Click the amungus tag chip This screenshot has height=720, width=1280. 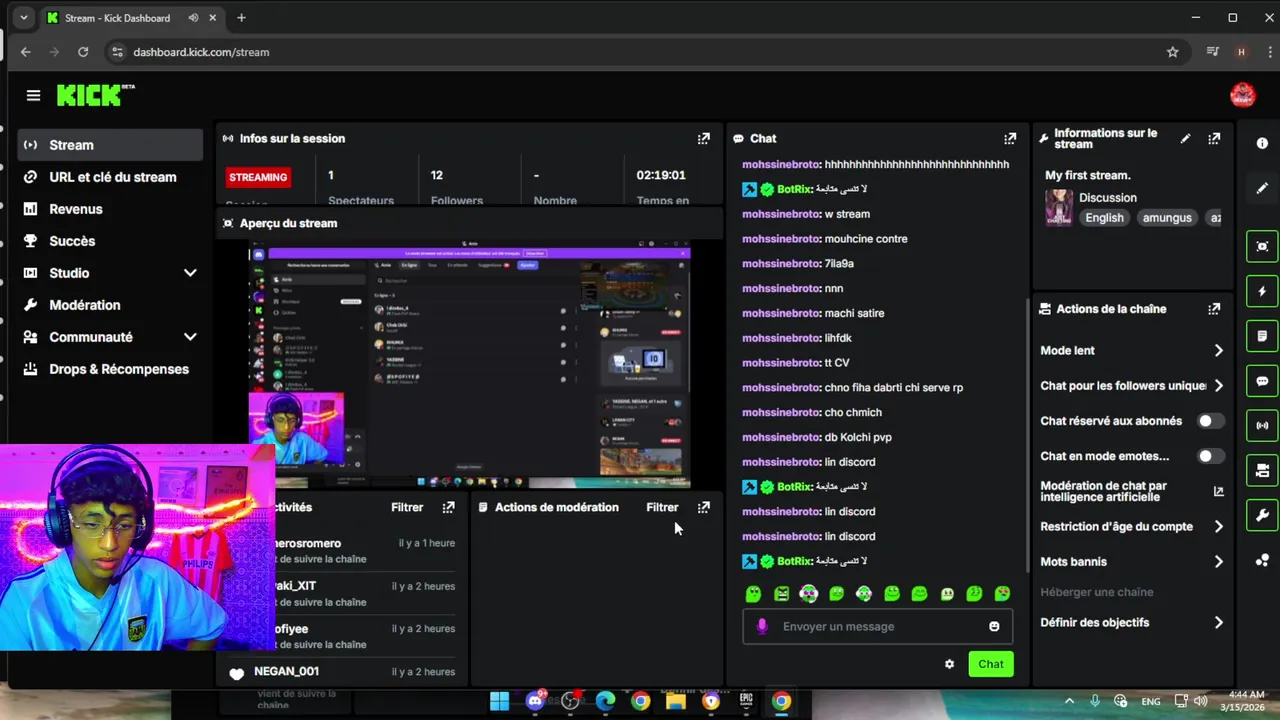[x=1167, y=218]
